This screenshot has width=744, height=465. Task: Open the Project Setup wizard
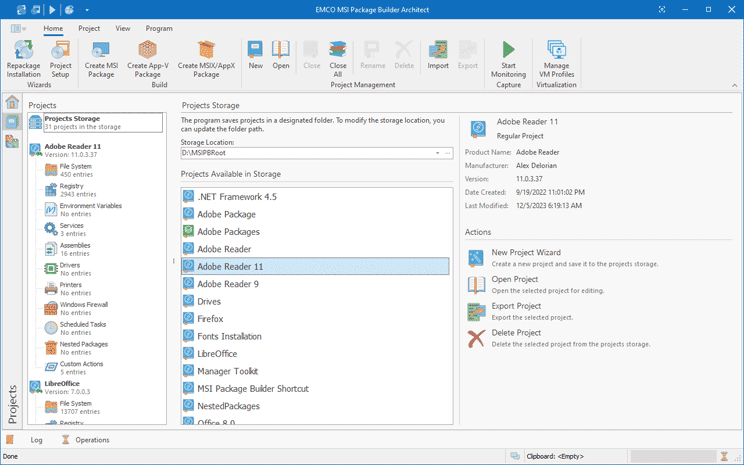(x=60, y=59)
